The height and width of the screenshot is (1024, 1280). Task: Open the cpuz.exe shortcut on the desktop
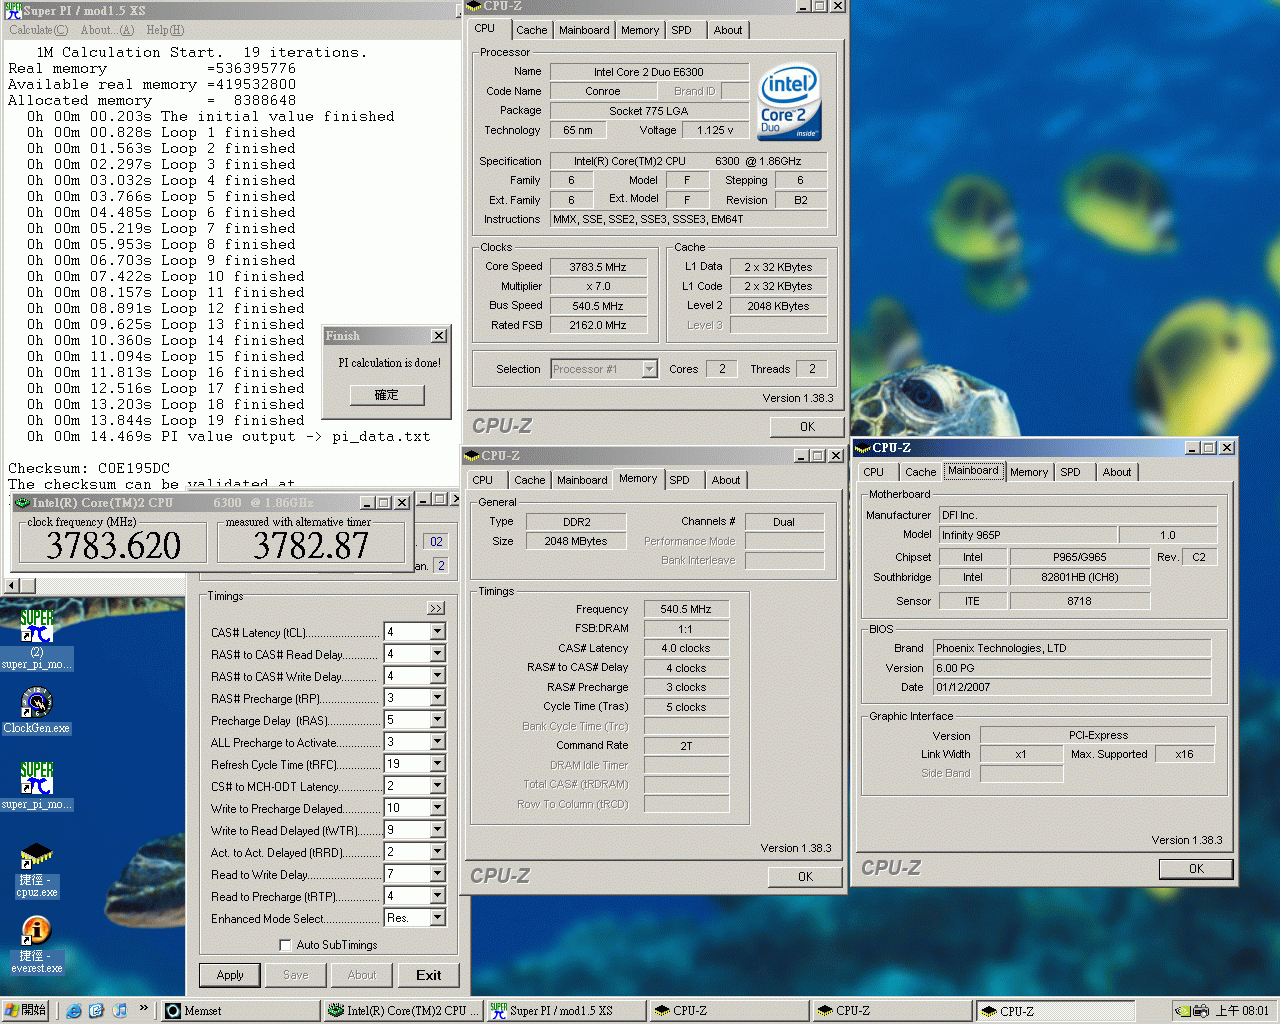(36, 869)
